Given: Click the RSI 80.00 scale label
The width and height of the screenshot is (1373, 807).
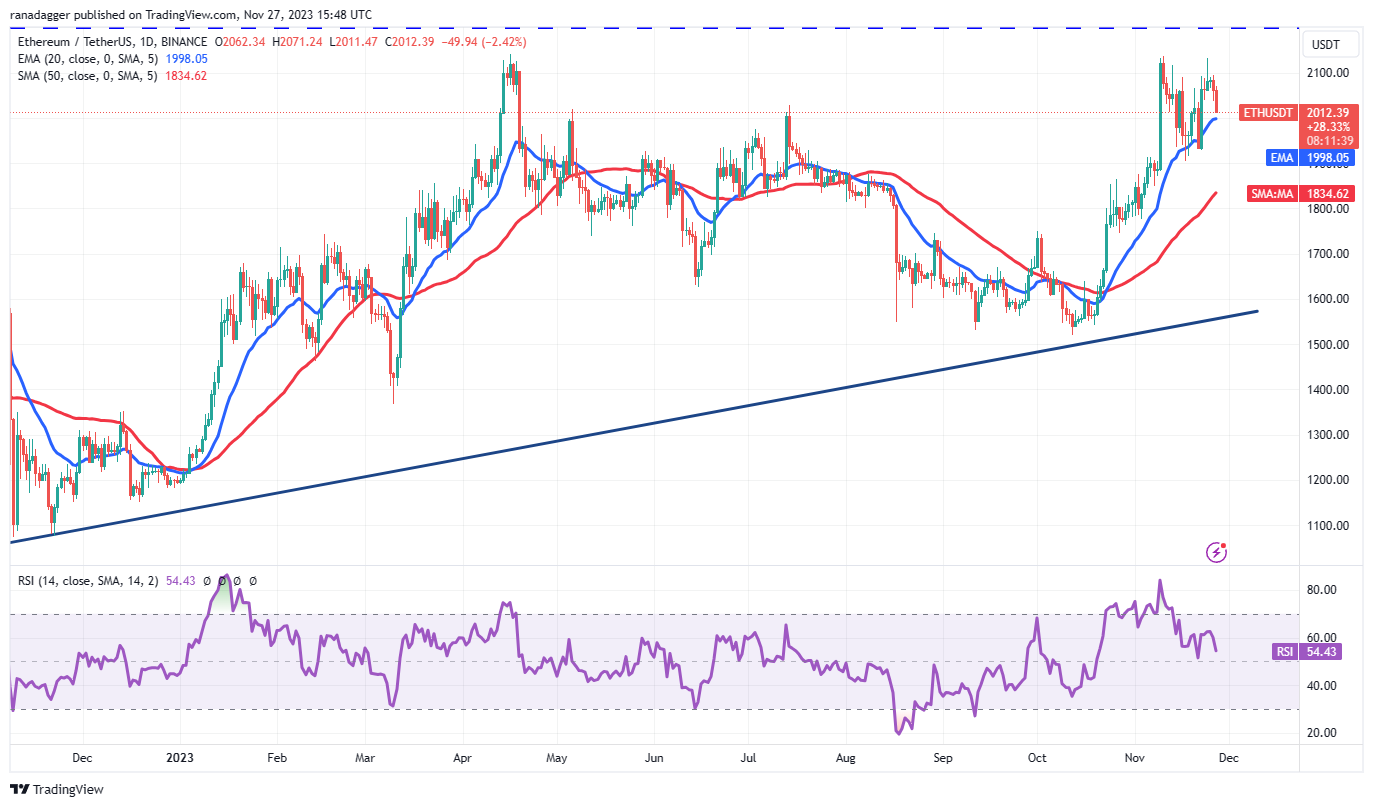Looking at the screenshot, I should (x=1325, y=590).
